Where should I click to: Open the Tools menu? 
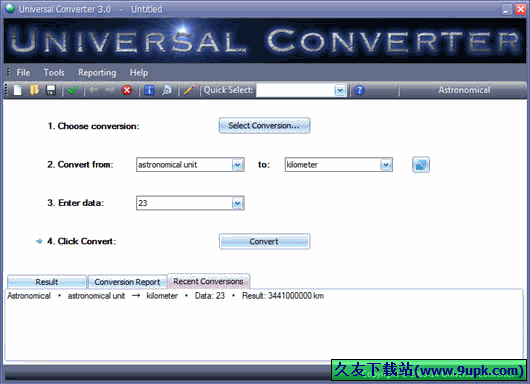click(54, 73)
